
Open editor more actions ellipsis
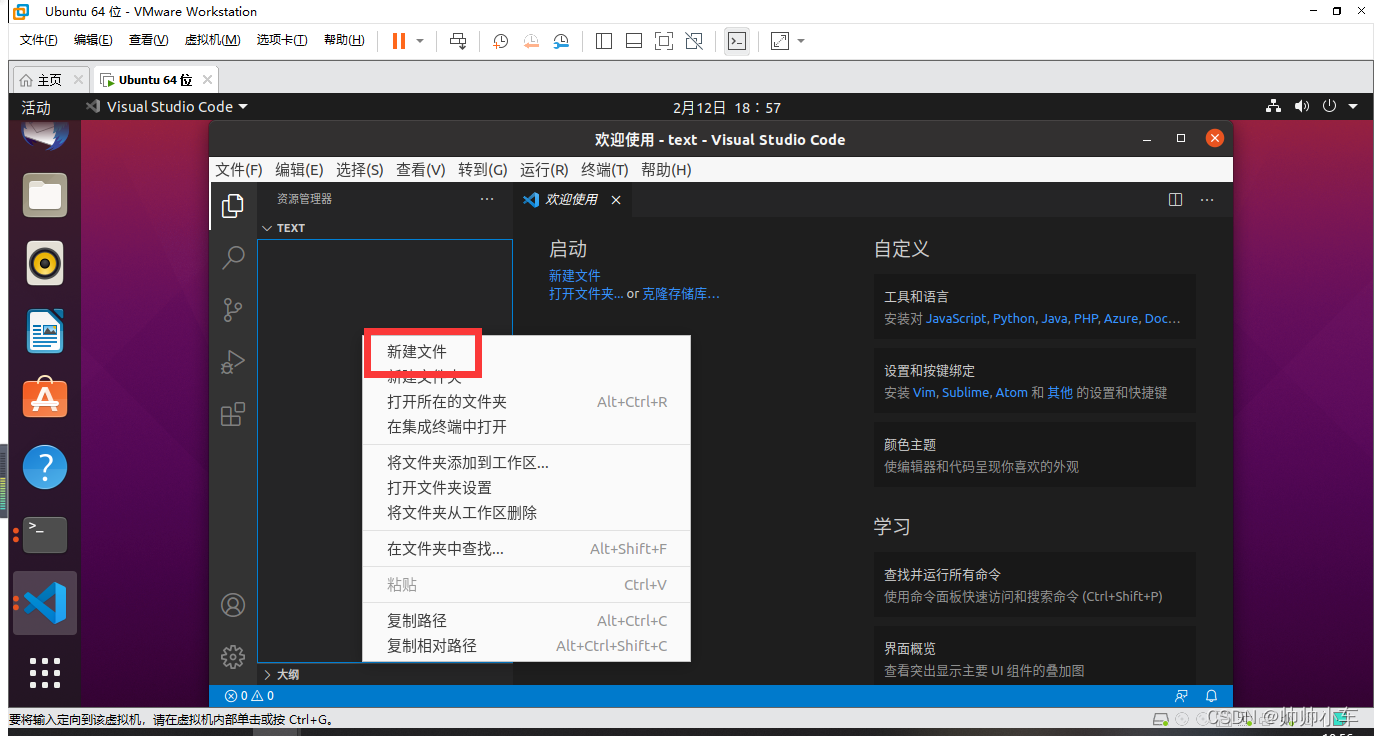click(x=1208, y=199)
